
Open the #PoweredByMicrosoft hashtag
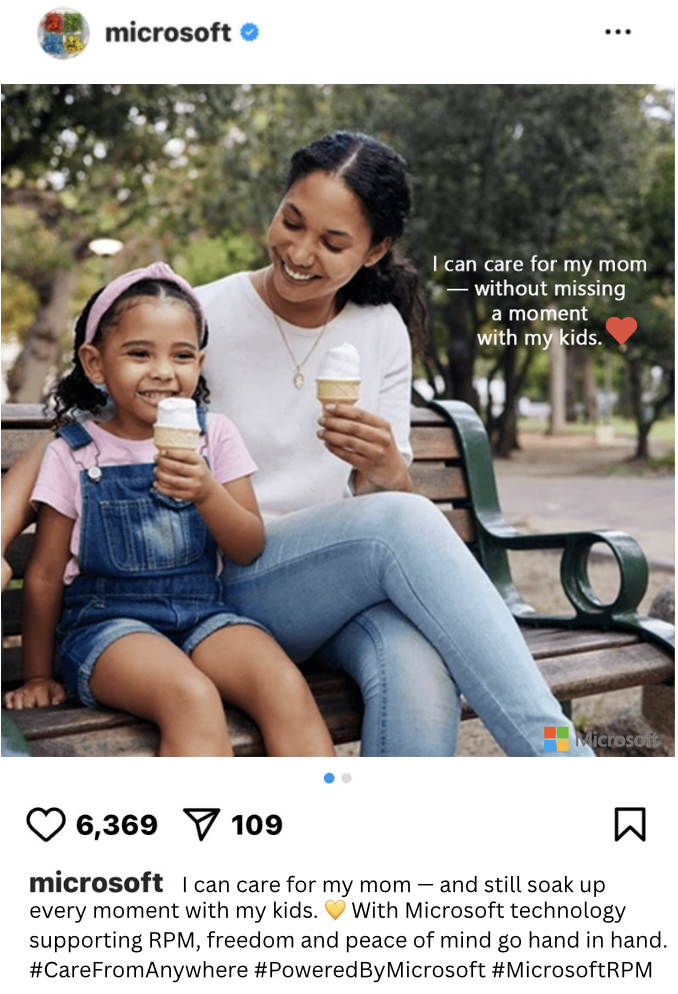(x=369, y=970)
